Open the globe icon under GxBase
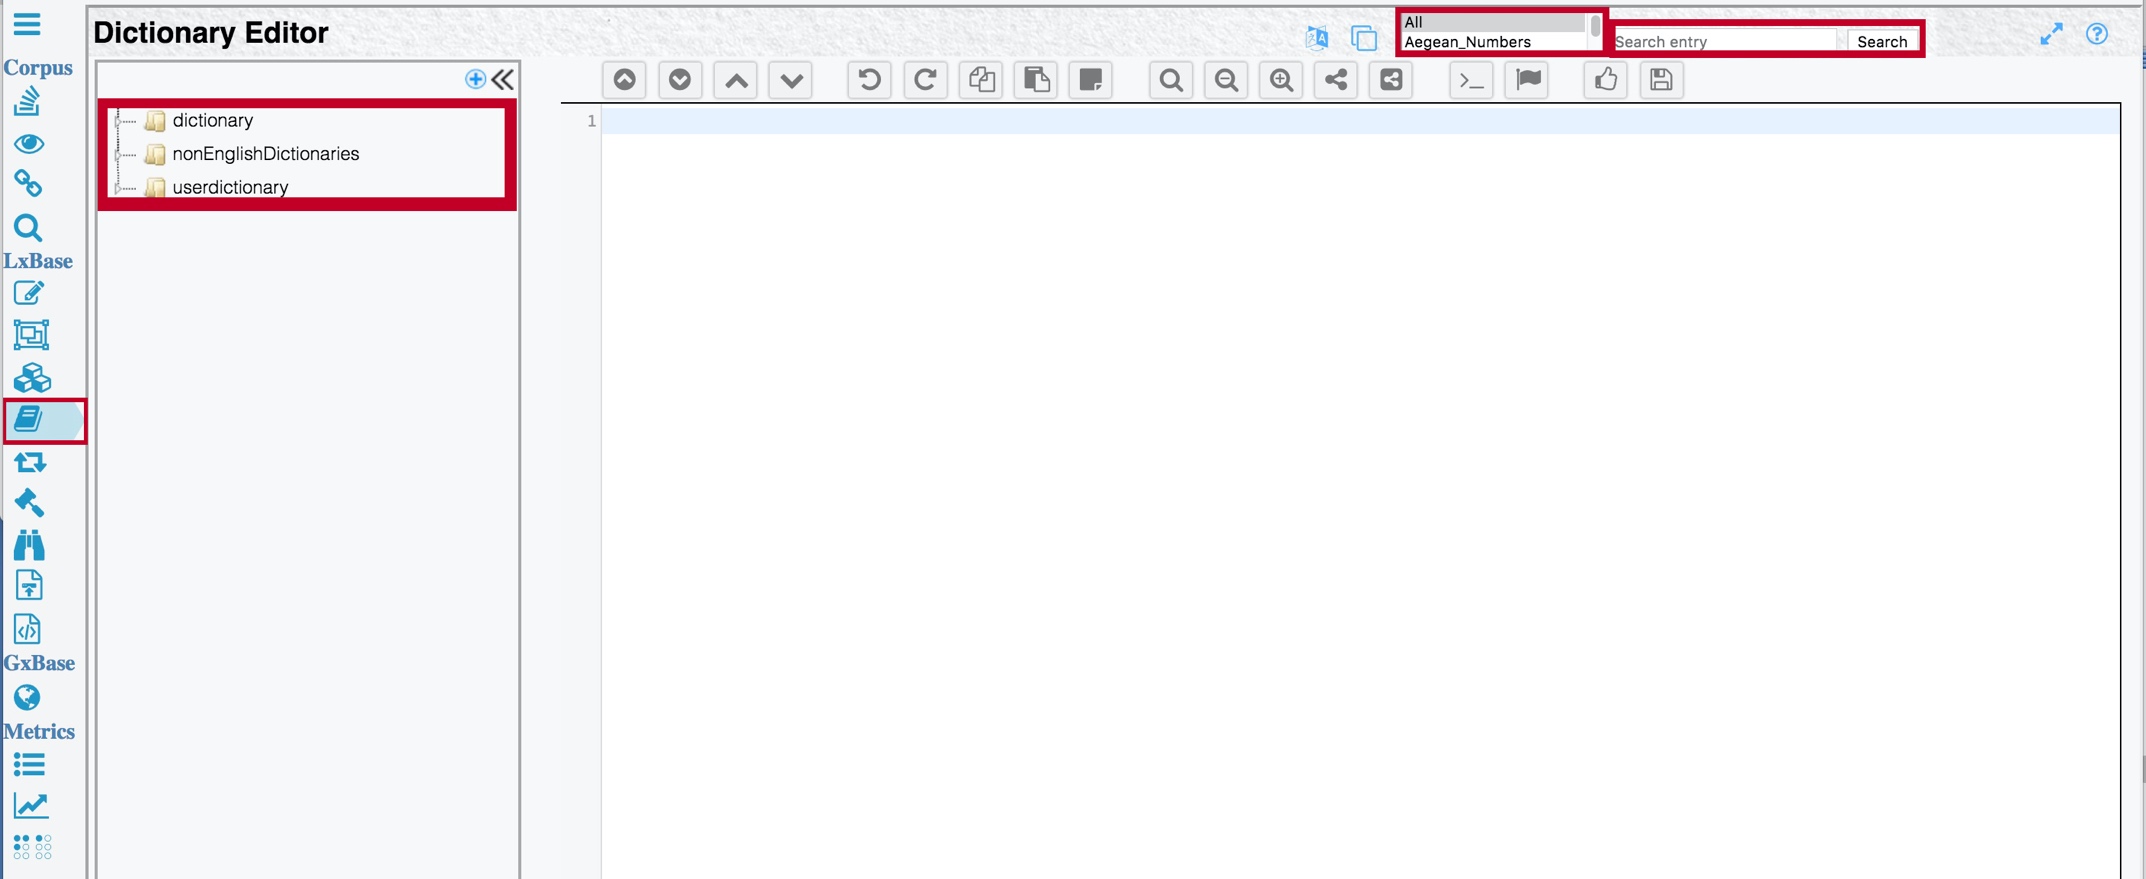Image resolution: width=2146 pixels, height=879 pixels. click(x=27, y=697)
